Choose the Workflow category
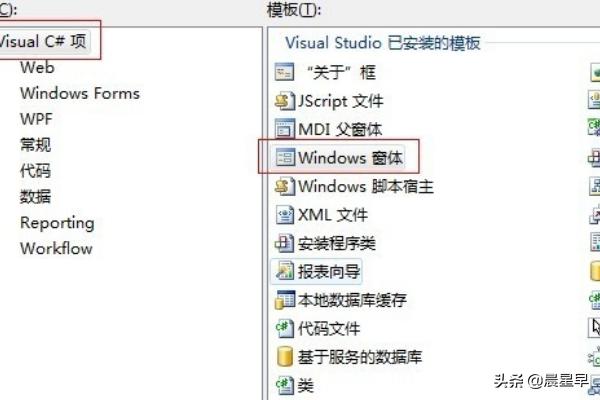Viewport: 600px width, 400px height. [56, 248]
